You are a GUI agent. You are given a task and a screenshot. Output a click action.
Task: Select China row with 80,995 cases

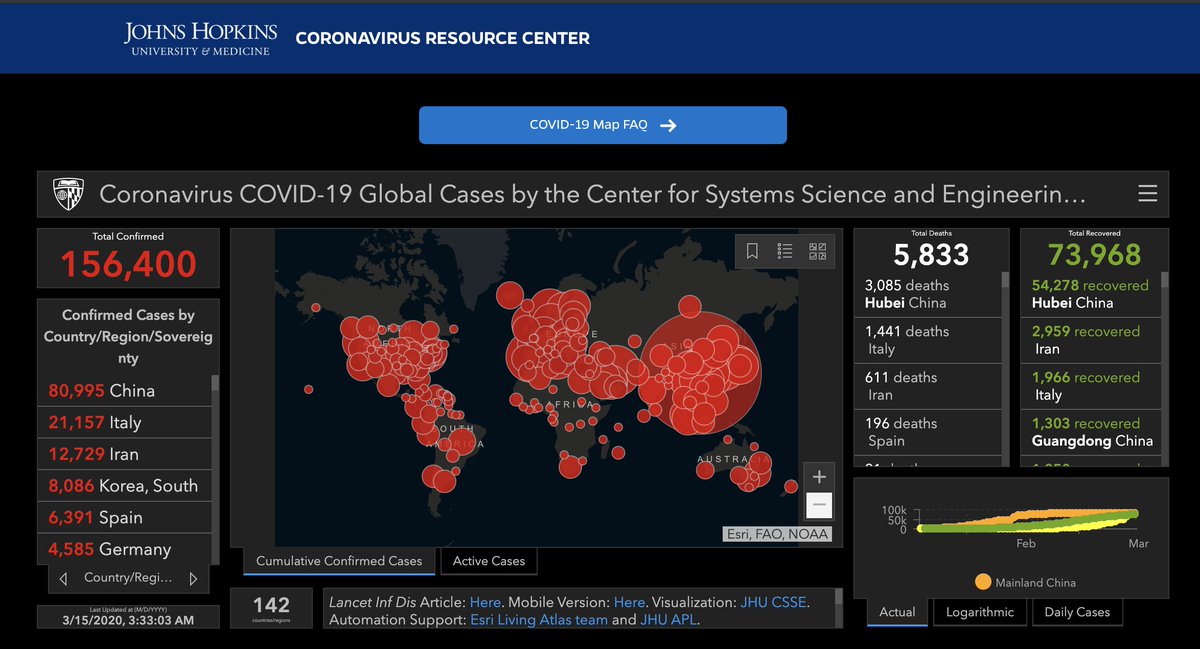tap(124, 390)
